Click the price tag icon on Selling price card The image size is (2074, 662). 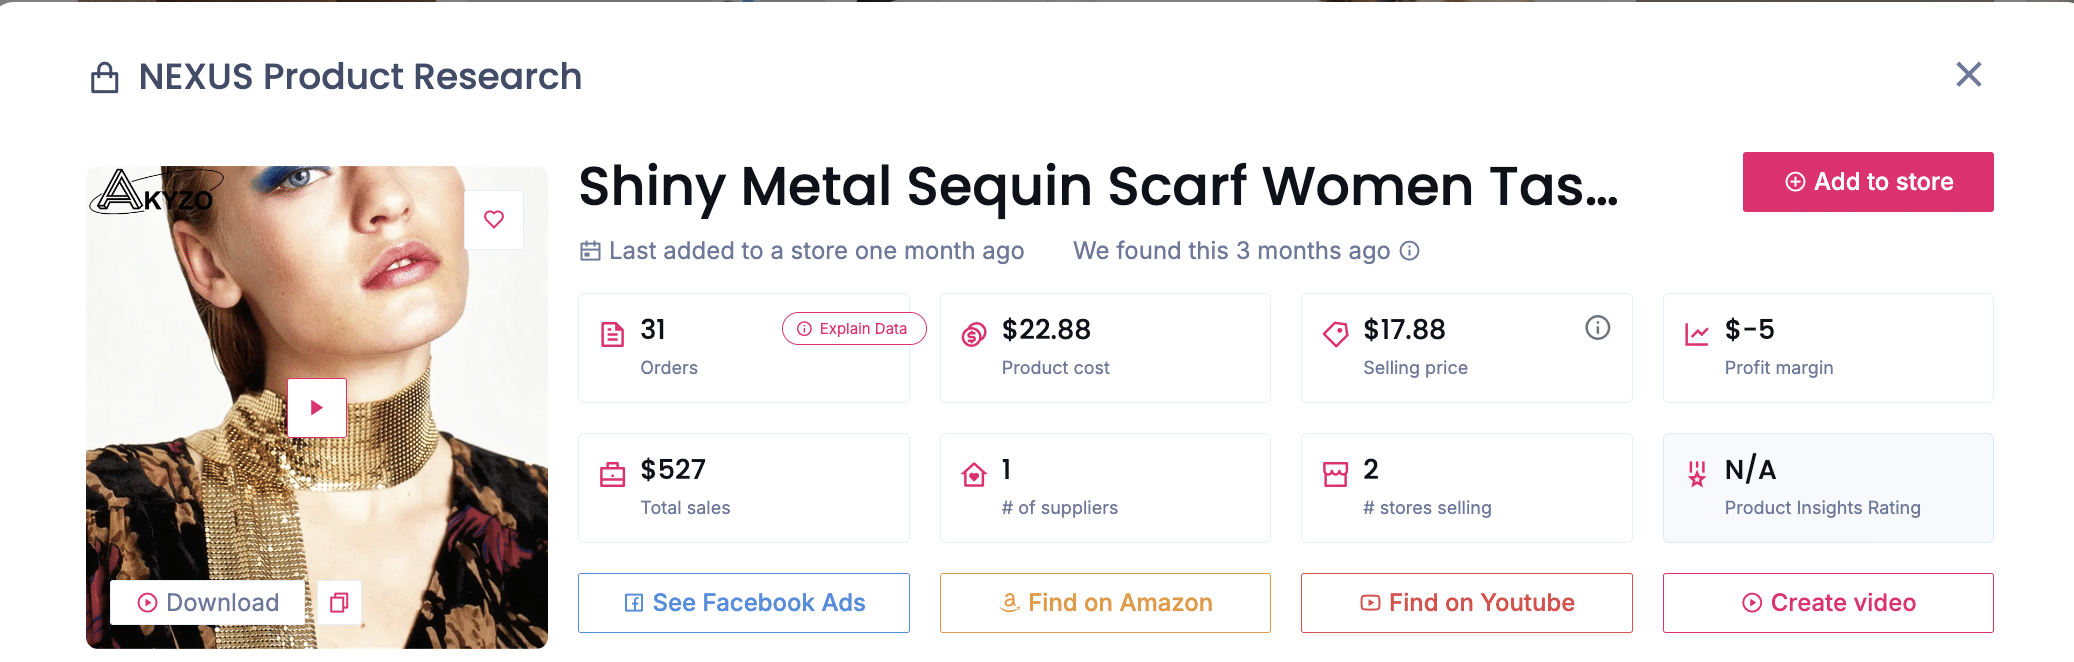(x=1334, y=331)
